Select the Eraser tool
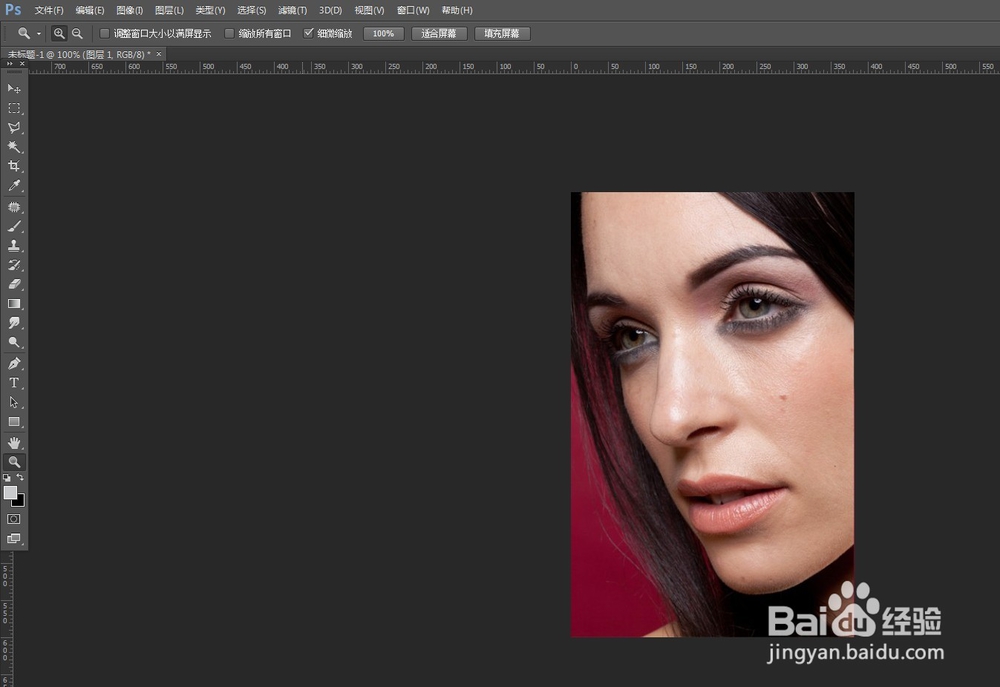Screen dimensions: 1000x687 click(13, 284)
